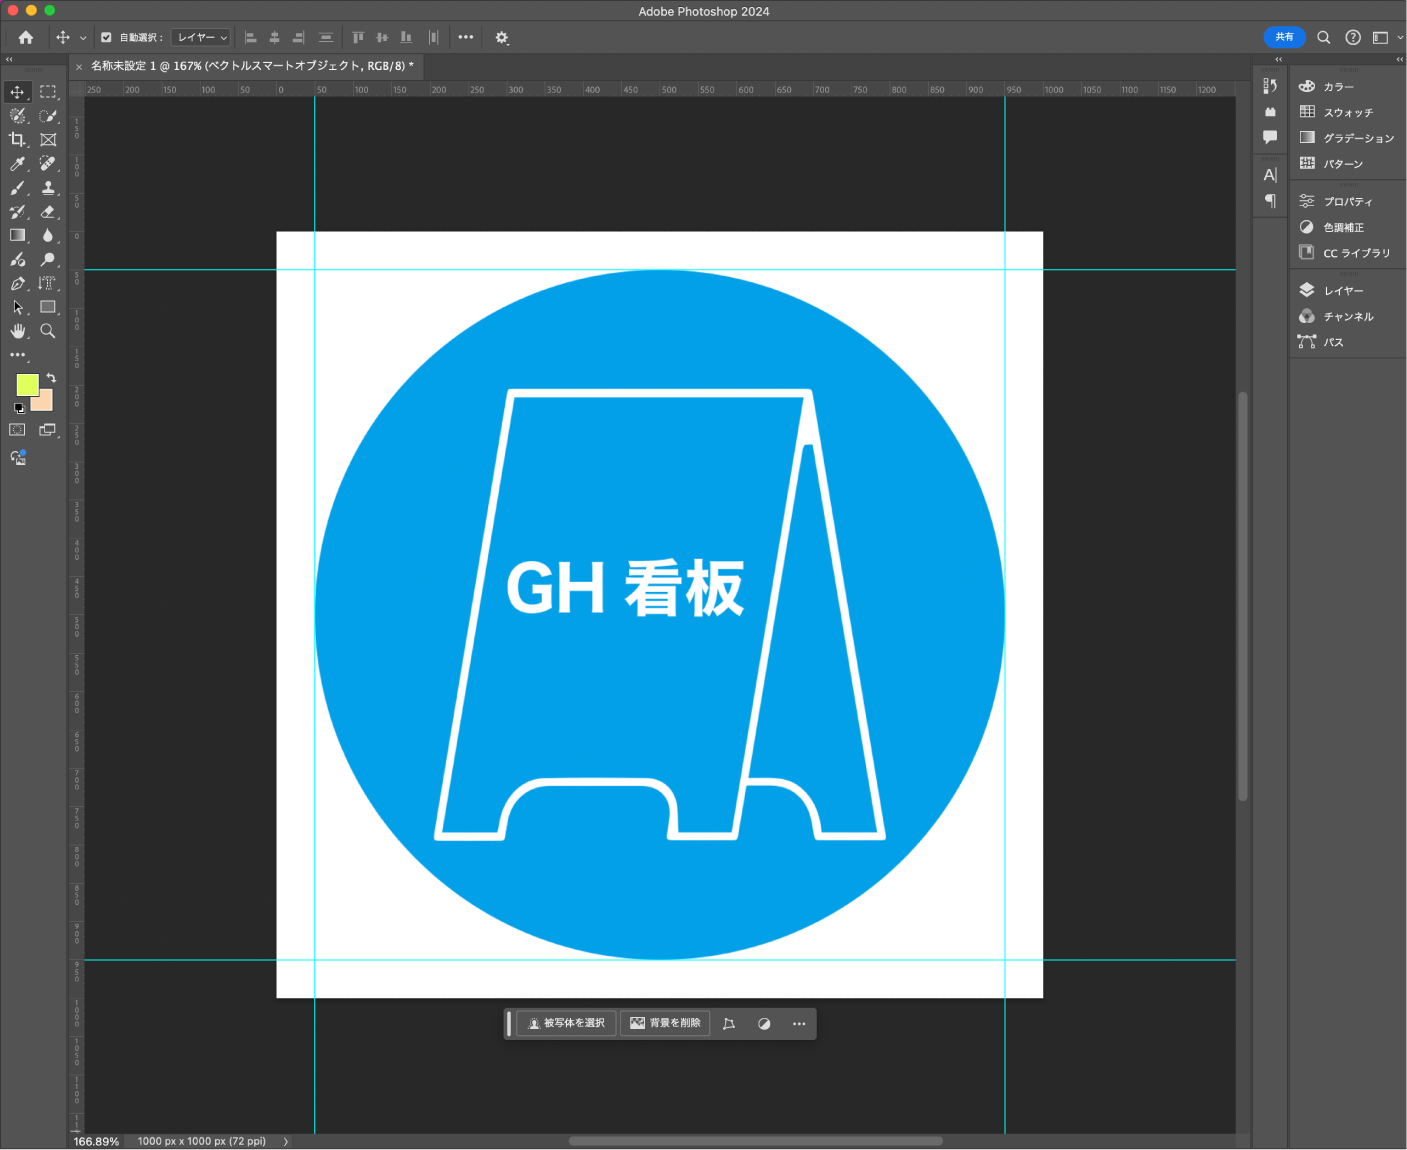
Task: Click the yellow-green foreground color swatch
Action: tap(27, 385)
